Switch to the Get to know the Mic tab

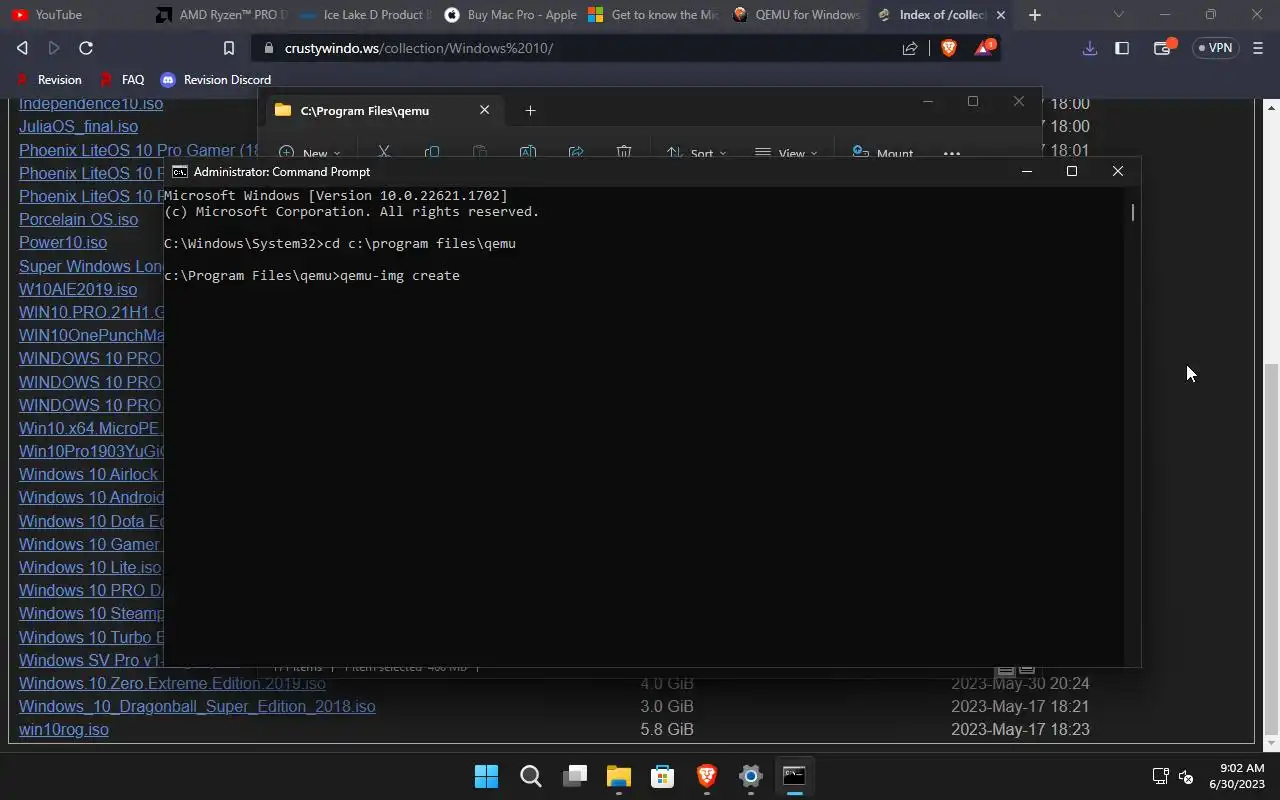(654, 15)
